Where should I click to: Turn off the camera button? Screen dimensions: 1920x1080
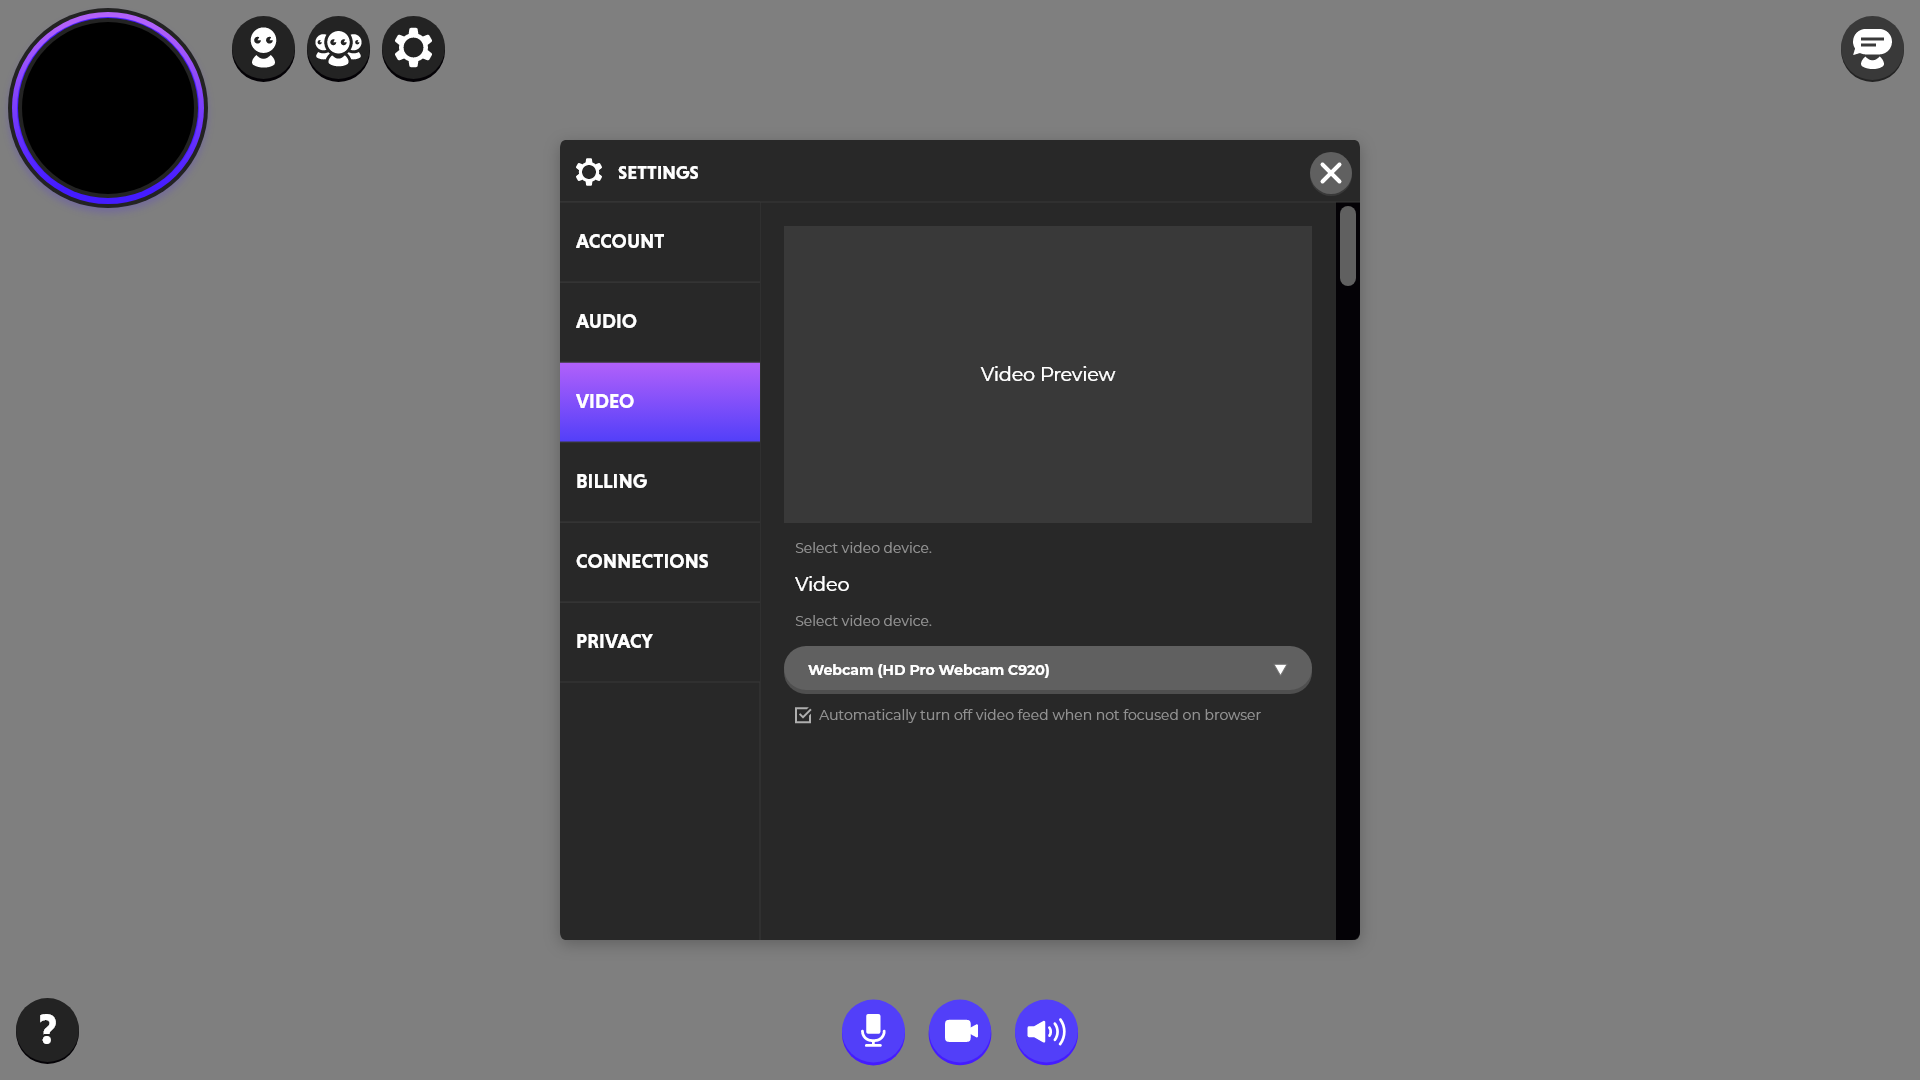960,1031
